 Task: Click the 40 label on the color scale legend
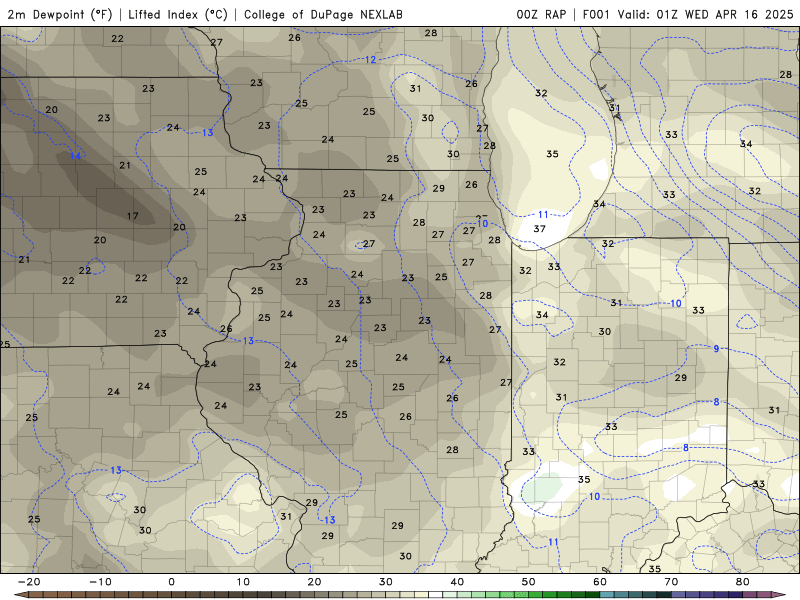[x=457, y=582]
